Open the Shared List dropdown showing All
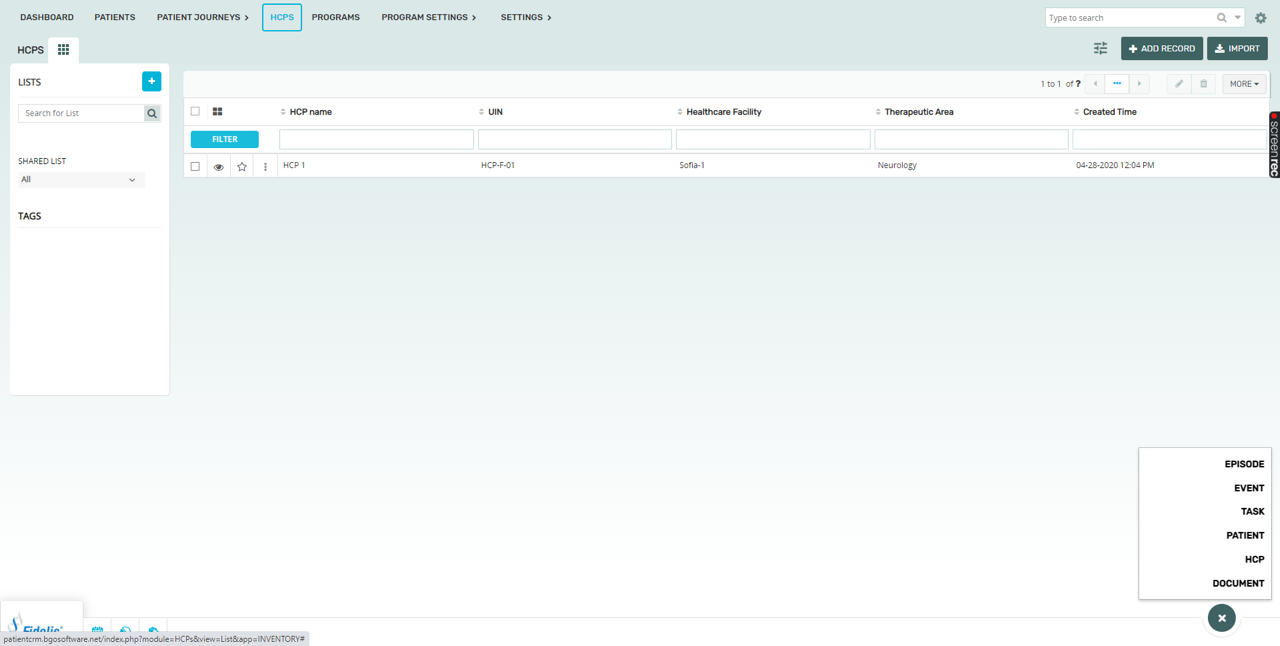The height and width of the screenshot is (646, 1280). pos(81,180)
